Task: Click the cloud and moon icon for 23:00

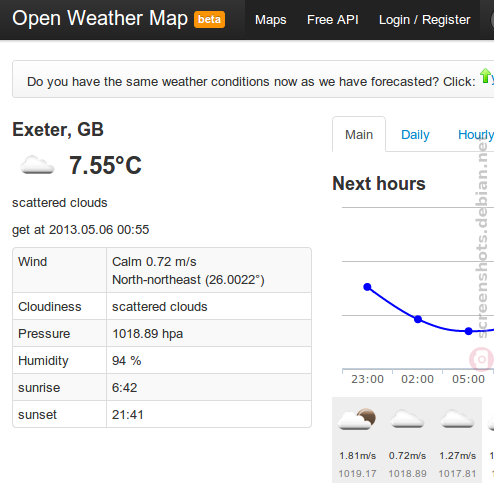Action: 357,419
